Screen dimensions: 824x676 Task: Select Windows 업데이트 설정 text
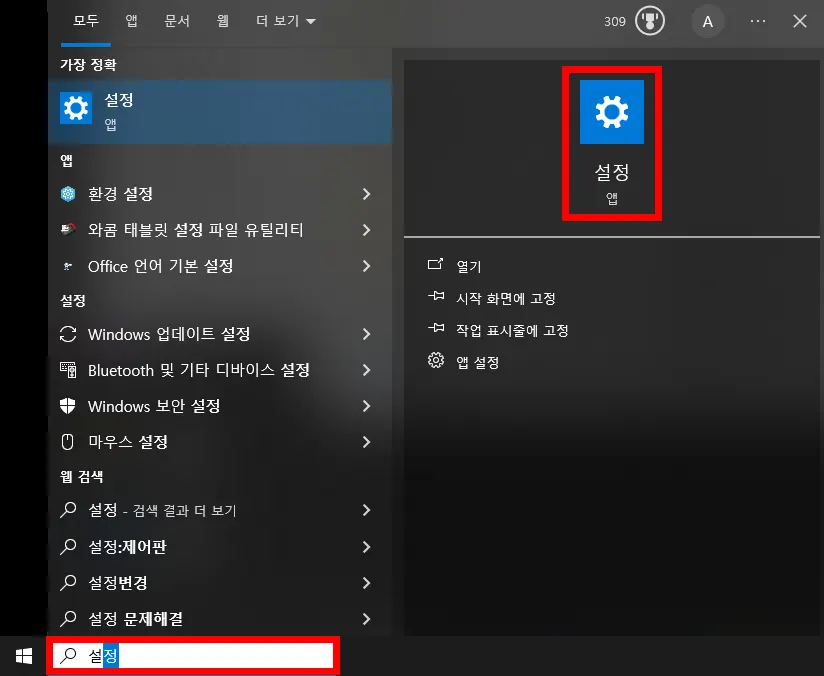[169, 334]
